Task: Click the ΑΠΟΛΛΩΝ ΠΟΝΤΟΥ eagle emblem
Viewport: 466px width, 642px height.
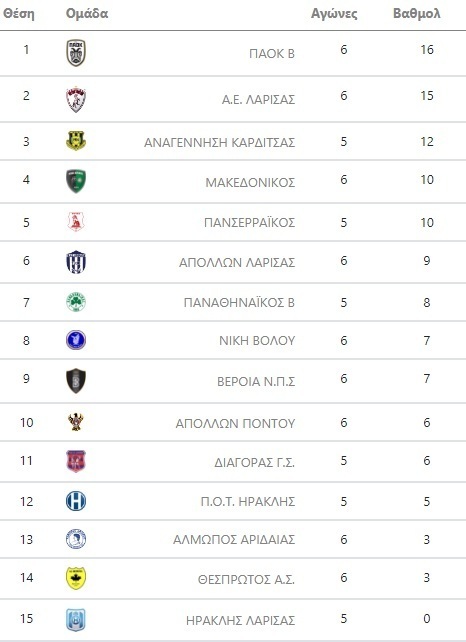Action: [76, 422]
